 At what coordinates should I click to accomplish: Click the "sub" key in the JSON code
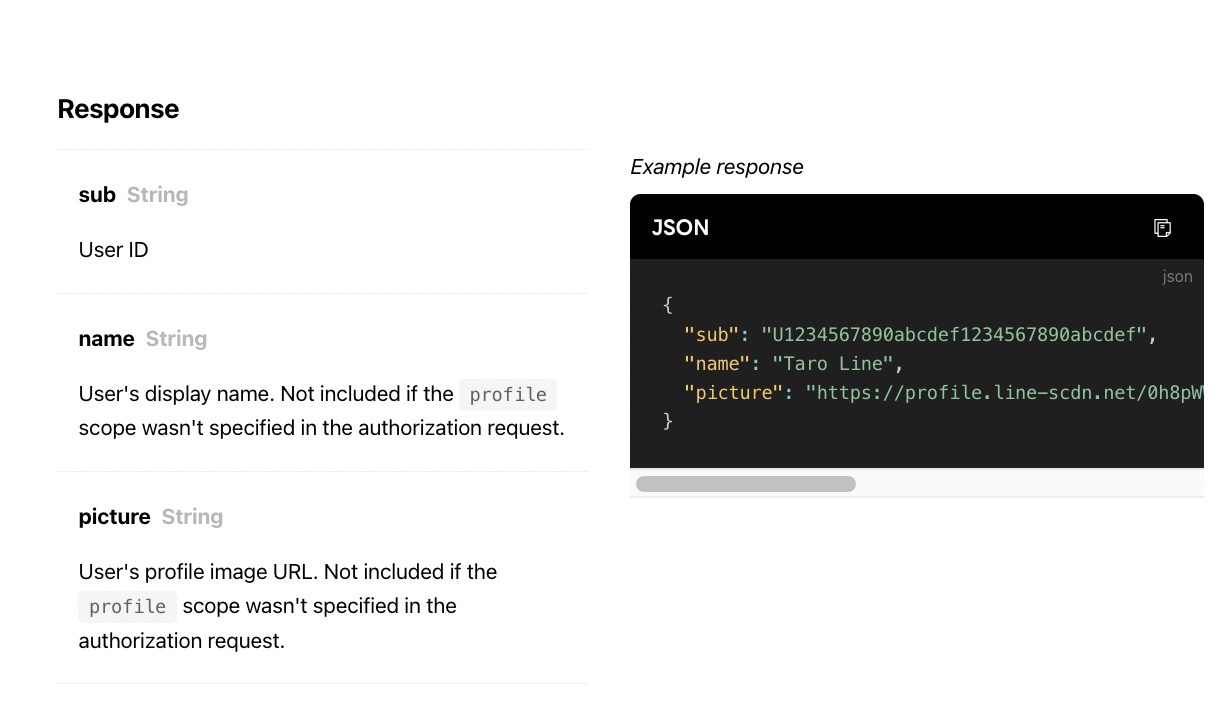(x=711, y=334)
